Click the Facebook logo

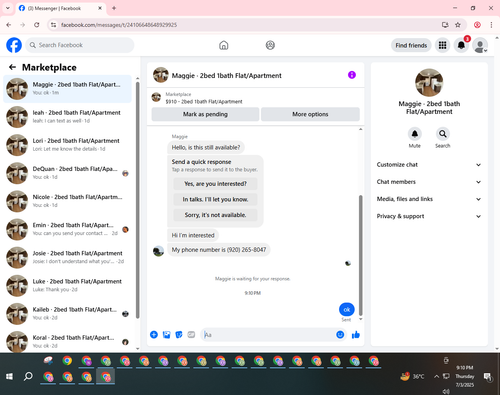pyautogui.click(x=14, y=45)
